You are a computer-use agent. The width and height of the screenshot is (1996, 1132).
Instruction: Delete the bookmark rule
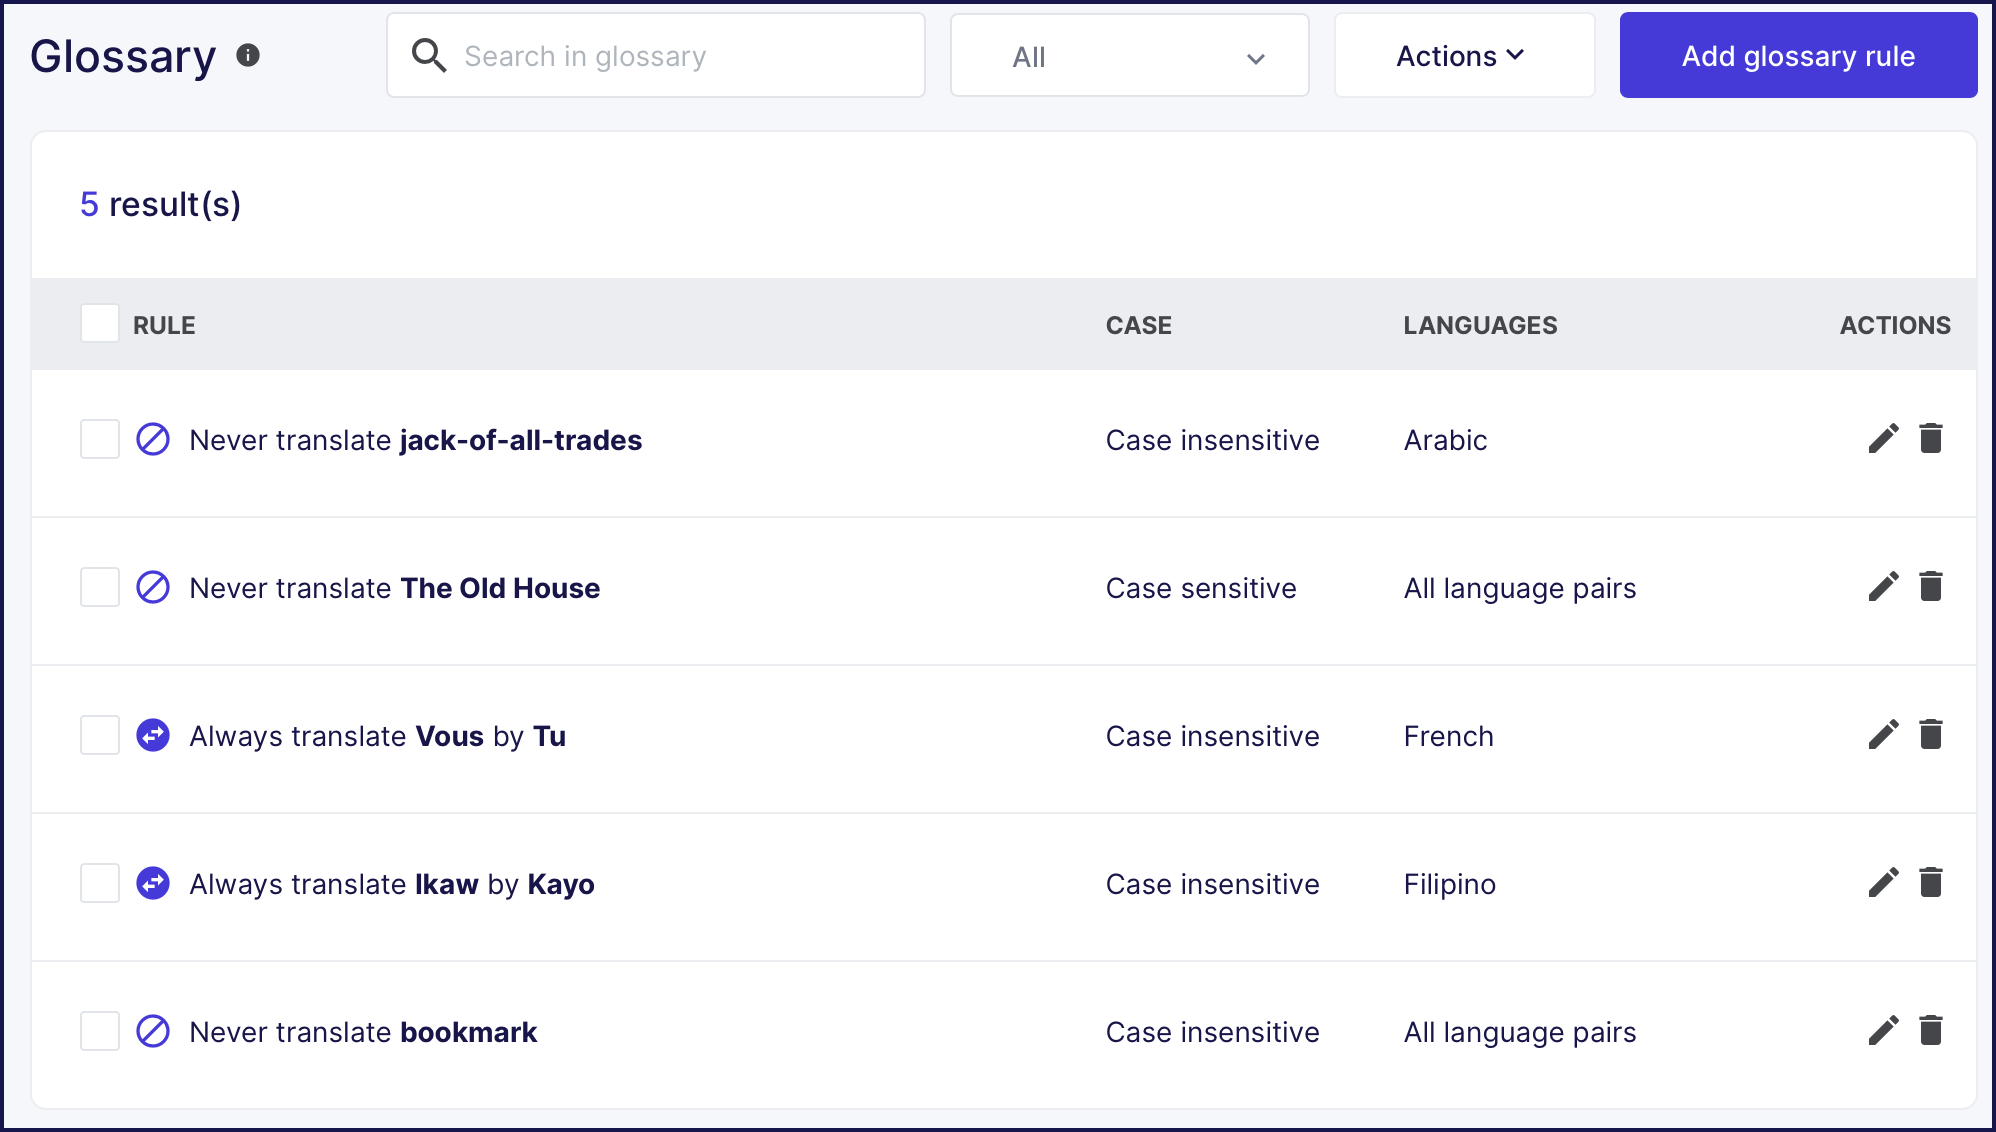pos(1931,1031)
